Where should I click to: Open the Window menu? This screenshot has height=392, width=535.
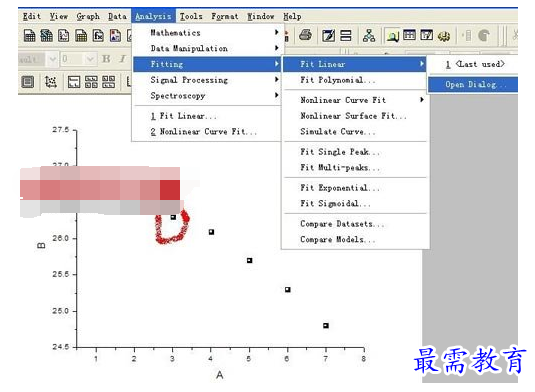(x=261, y=16)
